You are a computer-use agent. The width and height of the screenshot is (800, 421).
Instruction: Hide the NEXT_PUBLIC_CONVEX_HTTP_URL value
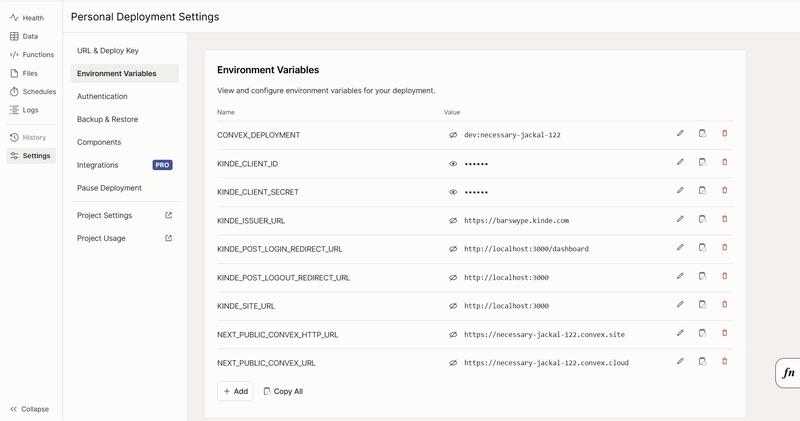click(453, 335)
